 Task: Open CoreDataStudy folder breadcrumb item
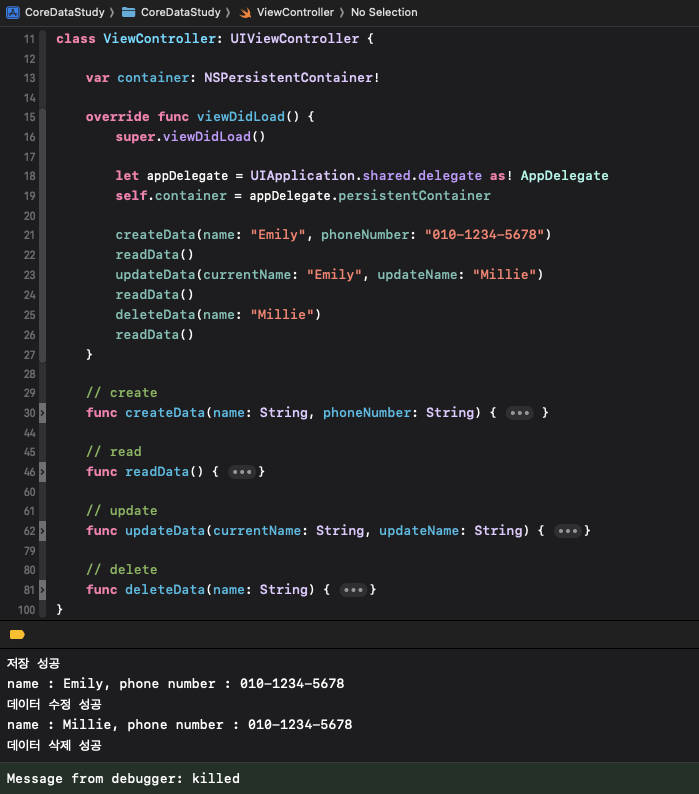pos(181,12)
